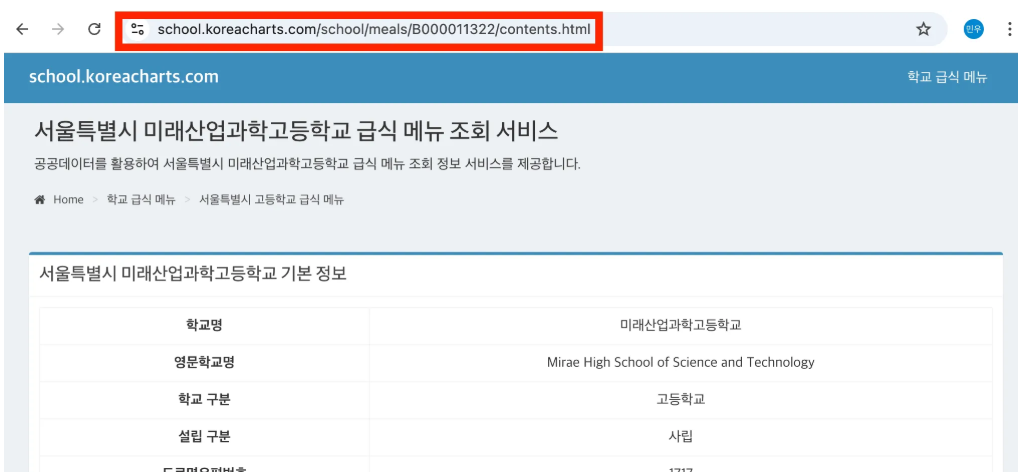Click the 미래산업과학고등학교 기본 정보 panel title
1018x472 pixels.
click(193, 273)
